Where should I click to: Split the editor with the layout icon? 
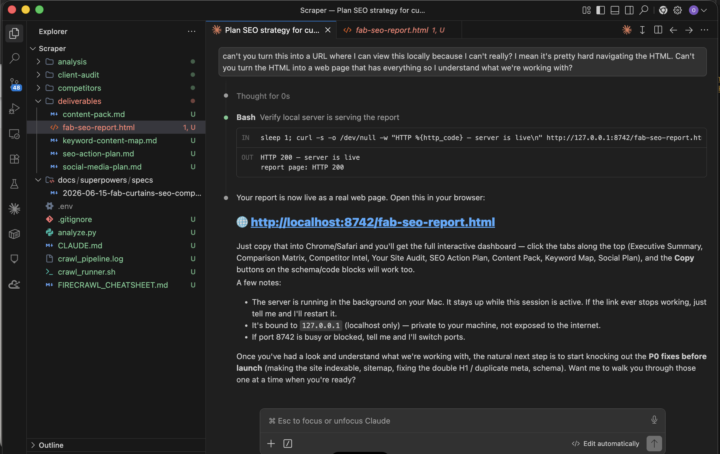click(x=658, y=30)
